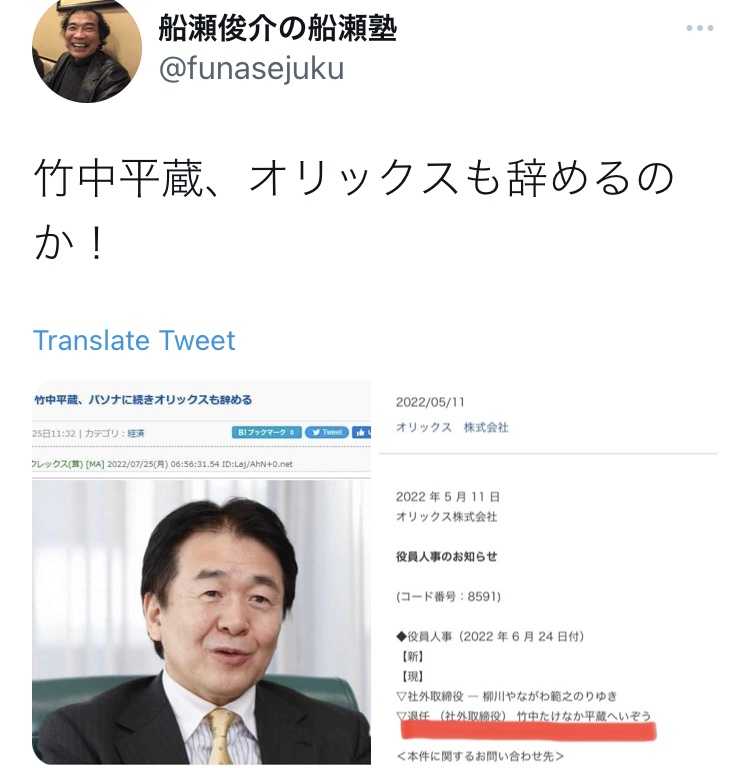Click the 経済 category link
The image size is (735, 768).
pyautogui.click(x=136, y=433)
